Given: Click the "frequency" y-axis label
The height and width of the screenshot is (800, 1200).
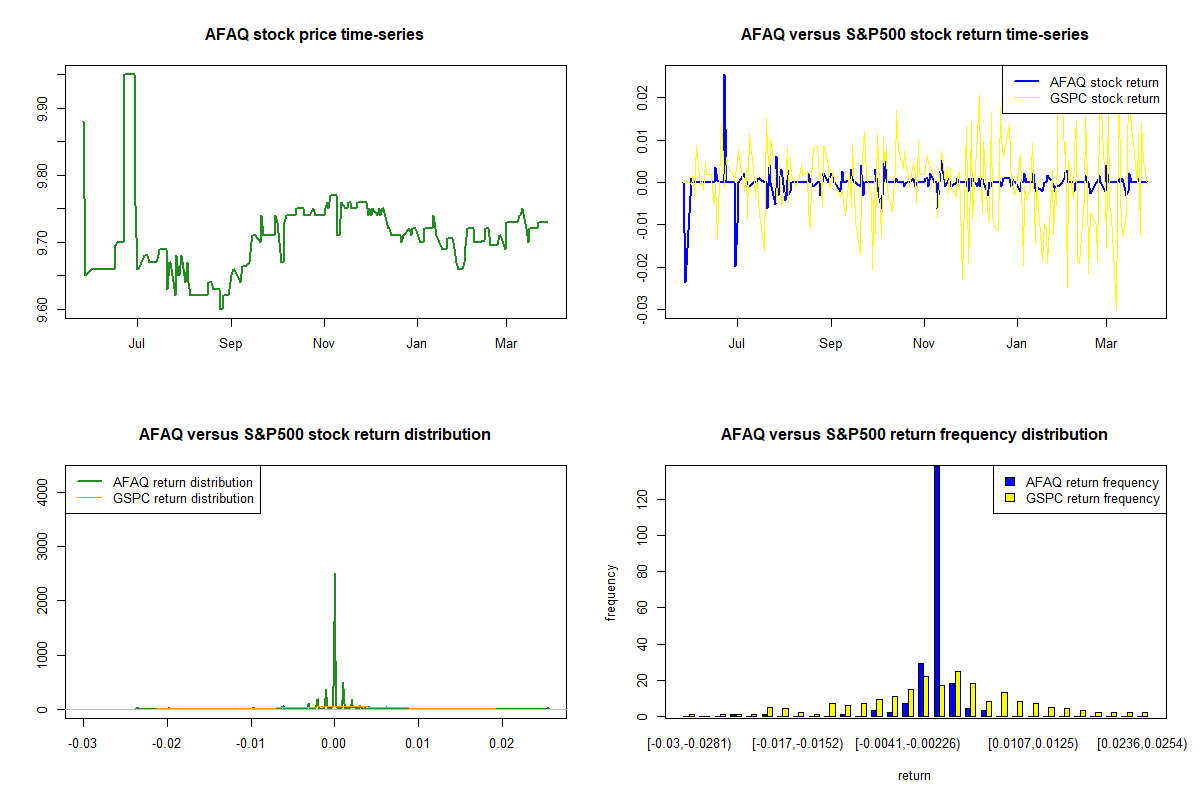Looking at the screenshot, I should click(x=612, y=593).
